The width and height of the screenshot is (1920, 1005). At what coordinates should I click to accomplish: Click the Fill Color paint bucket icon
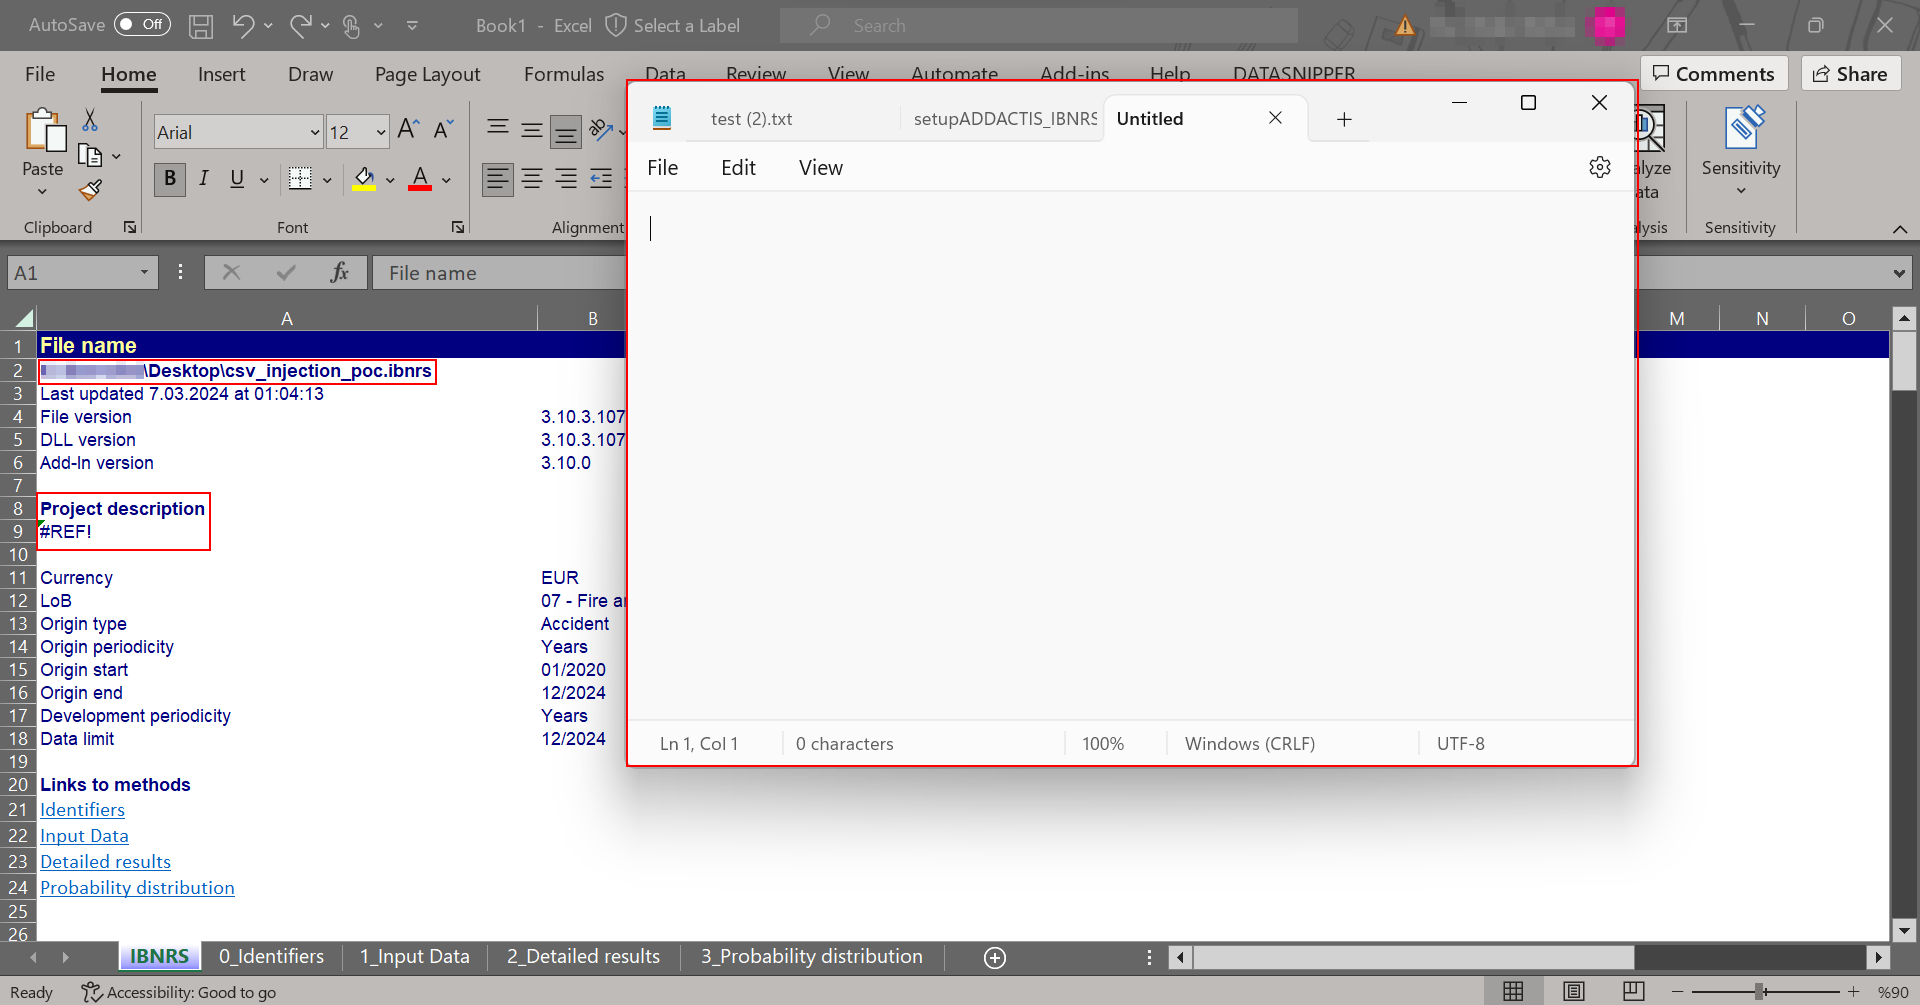(364, 179)
